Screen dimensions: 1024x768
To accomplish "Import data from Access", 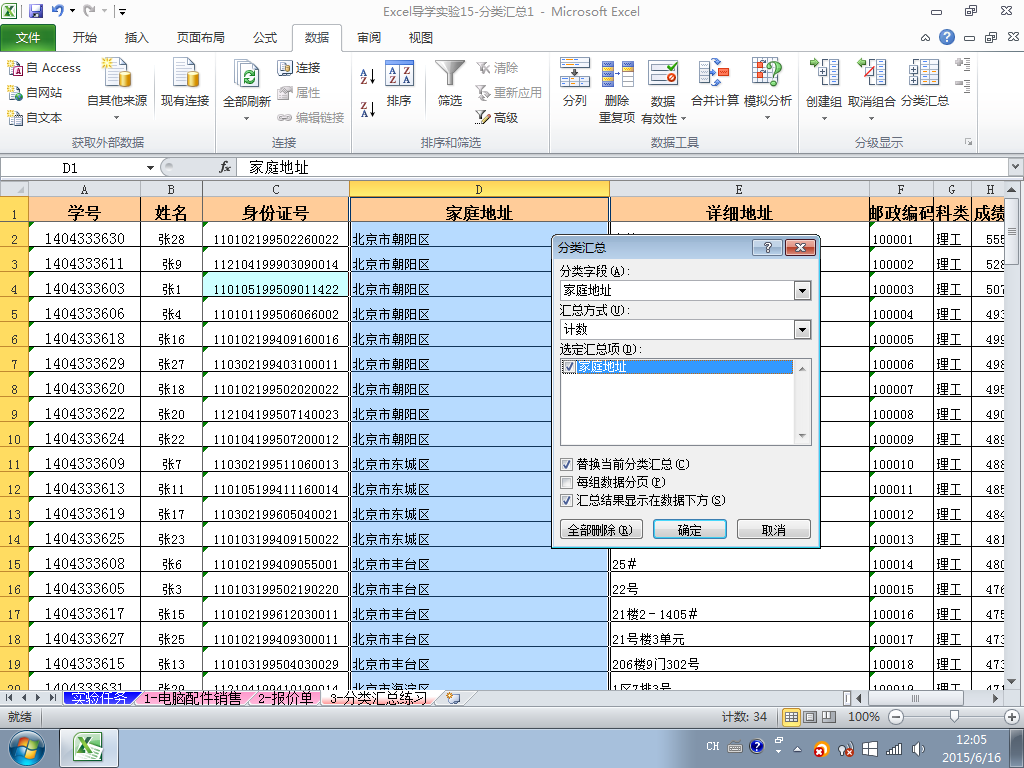I will (44, 67).
